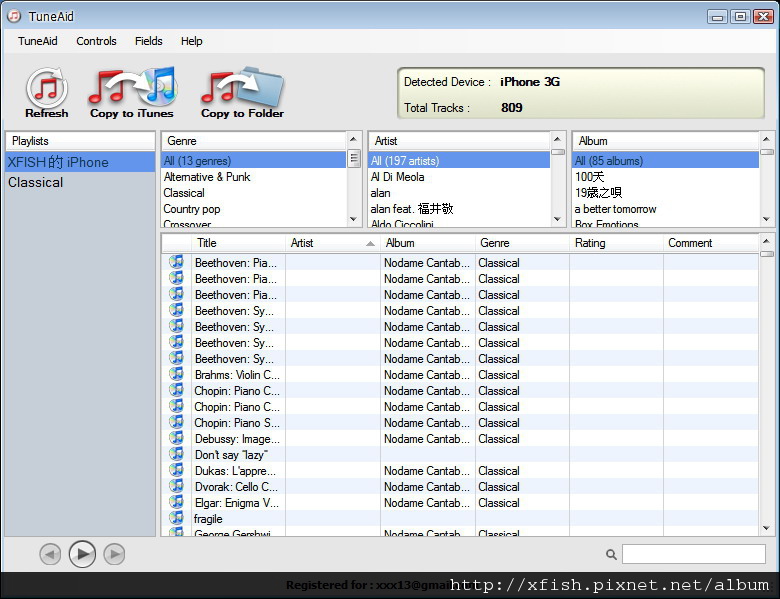Click track list scroll up arrow
Screen dimensions: 780x599
click(x=767, y=241)
